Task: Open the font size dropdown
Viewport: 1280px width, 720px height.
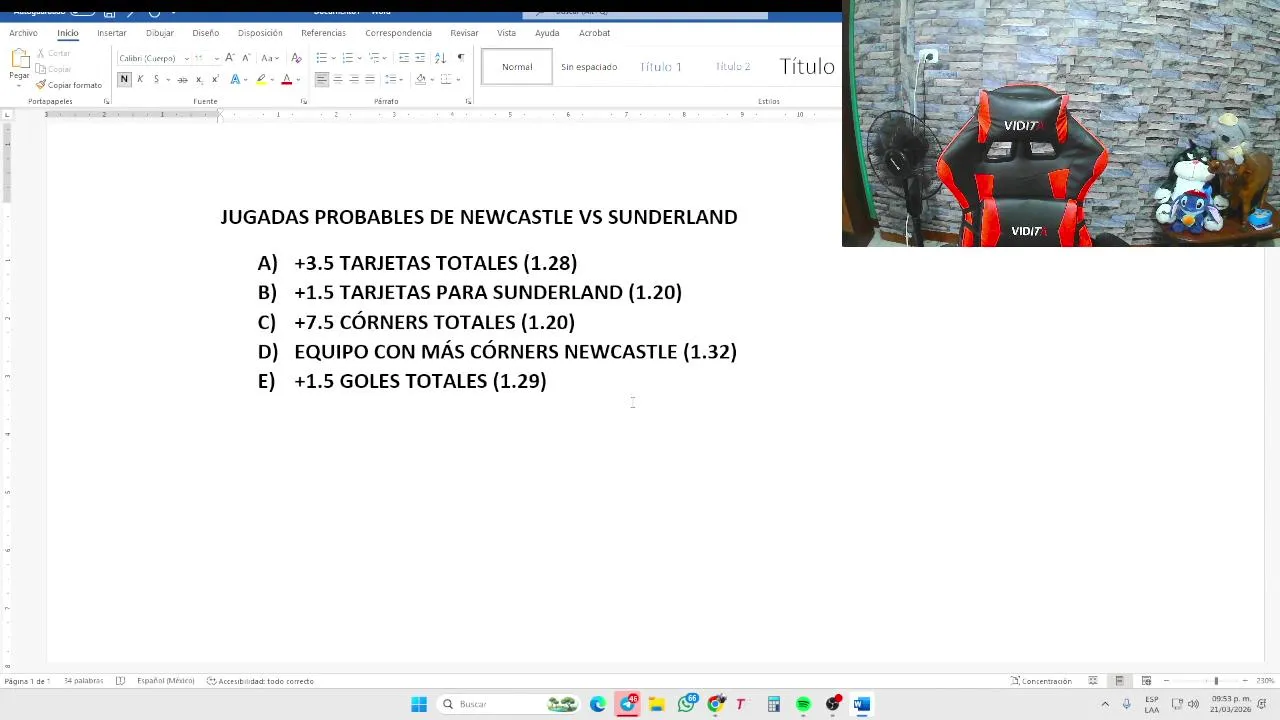Action: [x=215, y=58]
